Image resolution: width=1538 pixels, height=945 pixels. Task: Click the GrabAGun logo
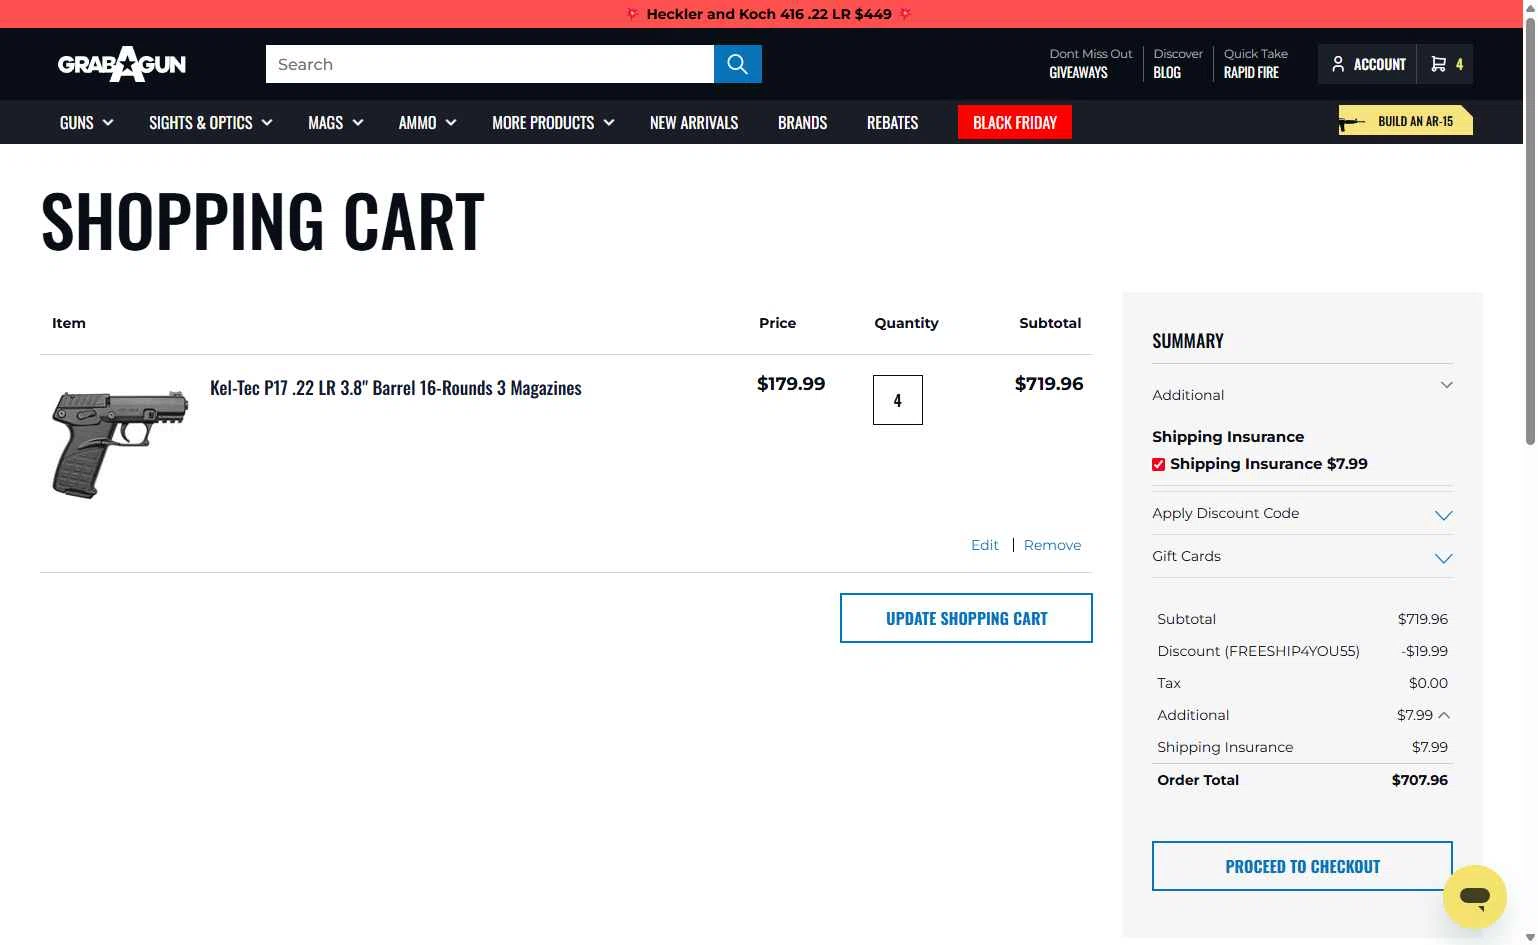(x=122, y=64)
